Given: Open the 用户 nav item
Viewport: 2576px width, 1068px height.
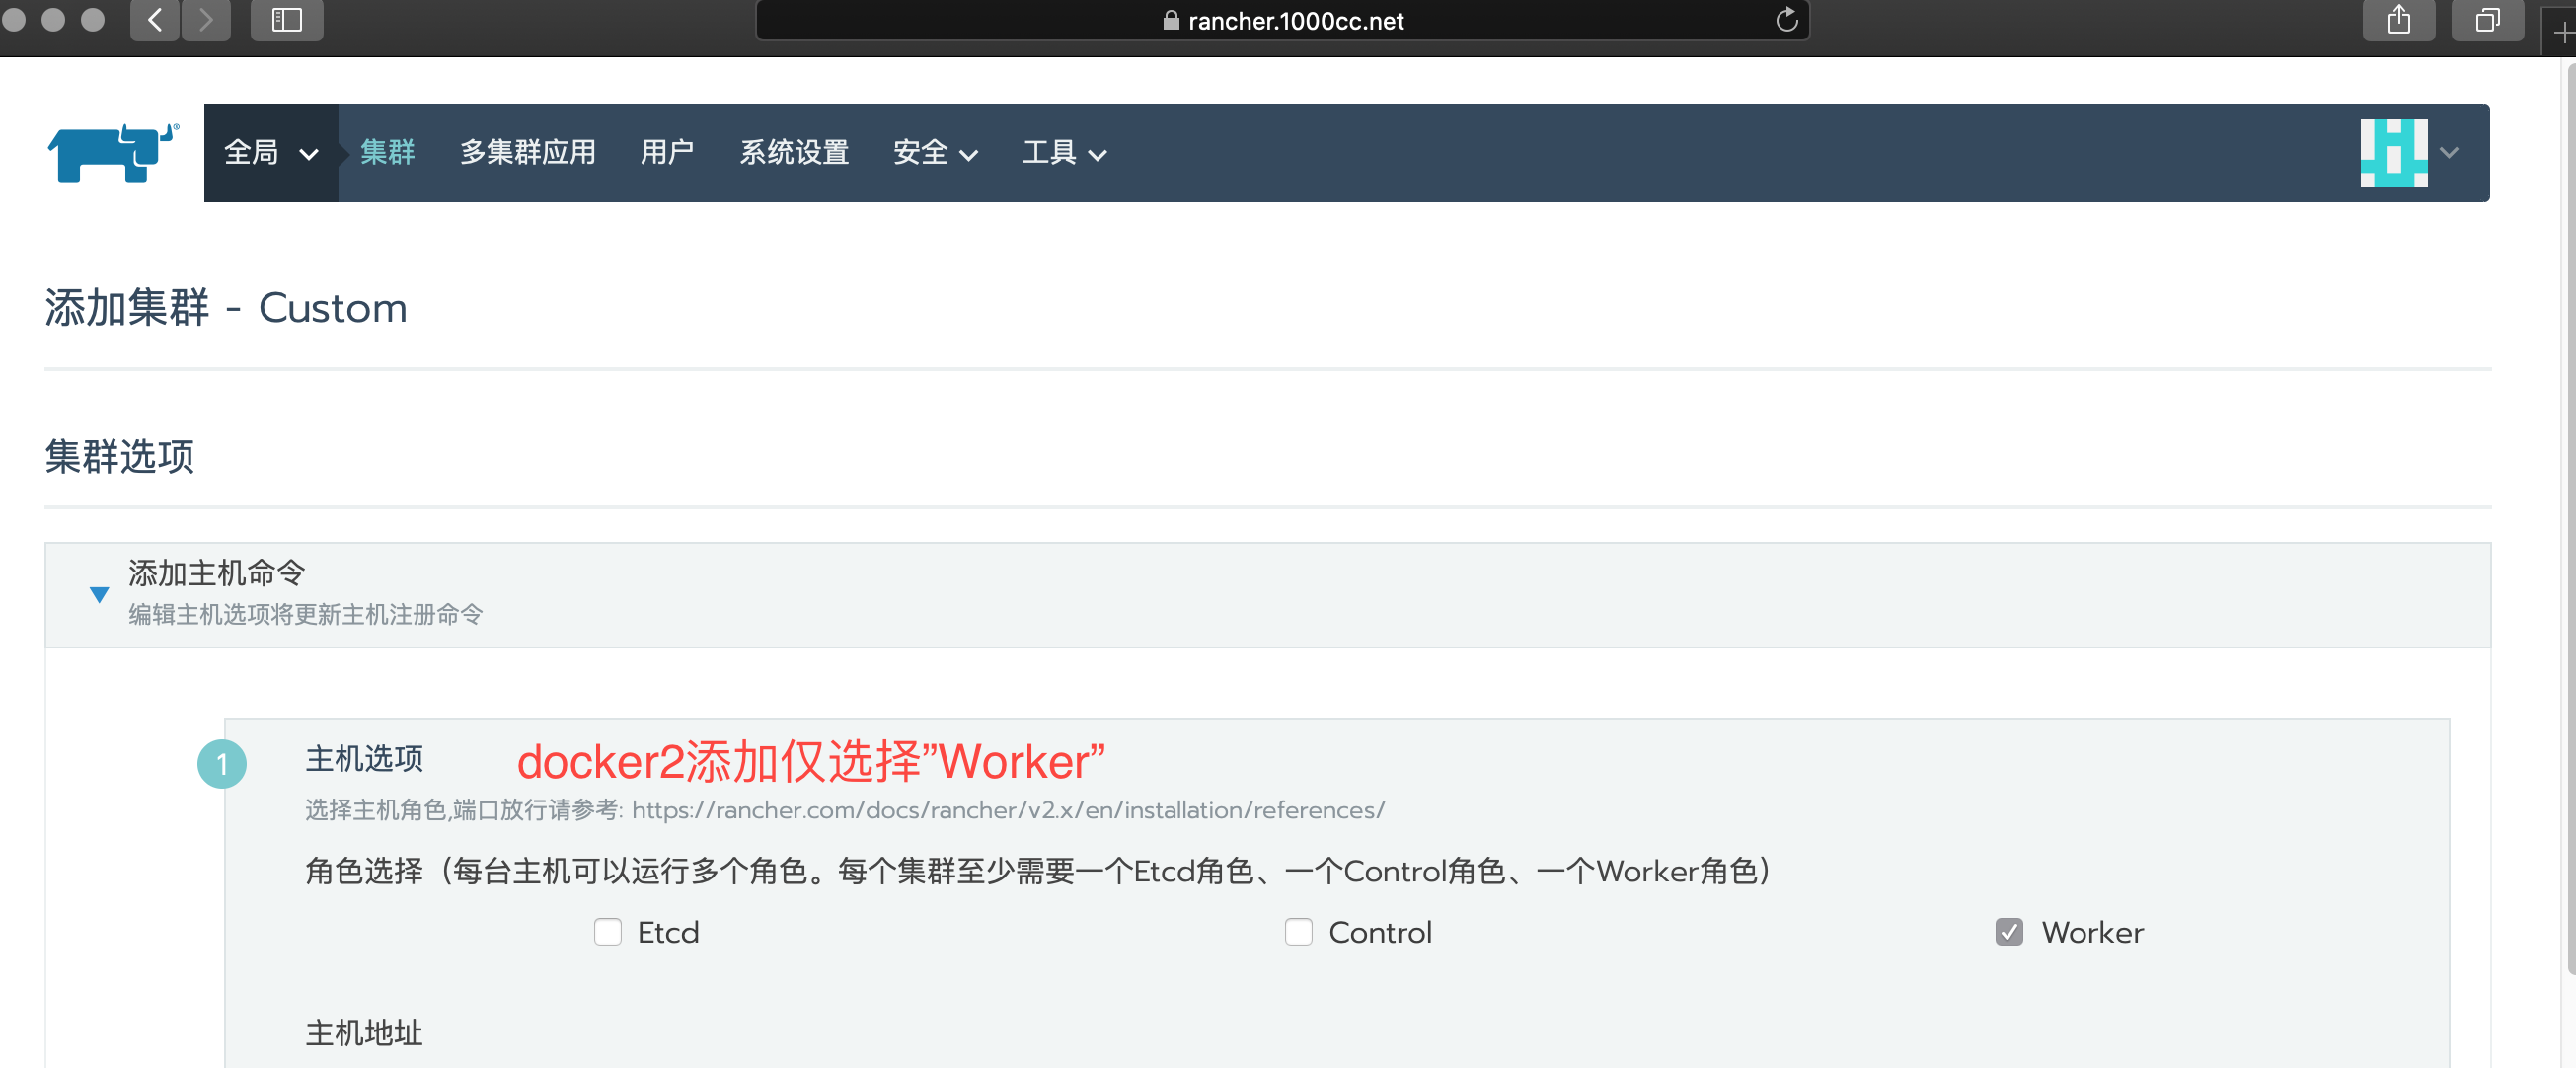Looking at the screenshot, I should (667, 152).
